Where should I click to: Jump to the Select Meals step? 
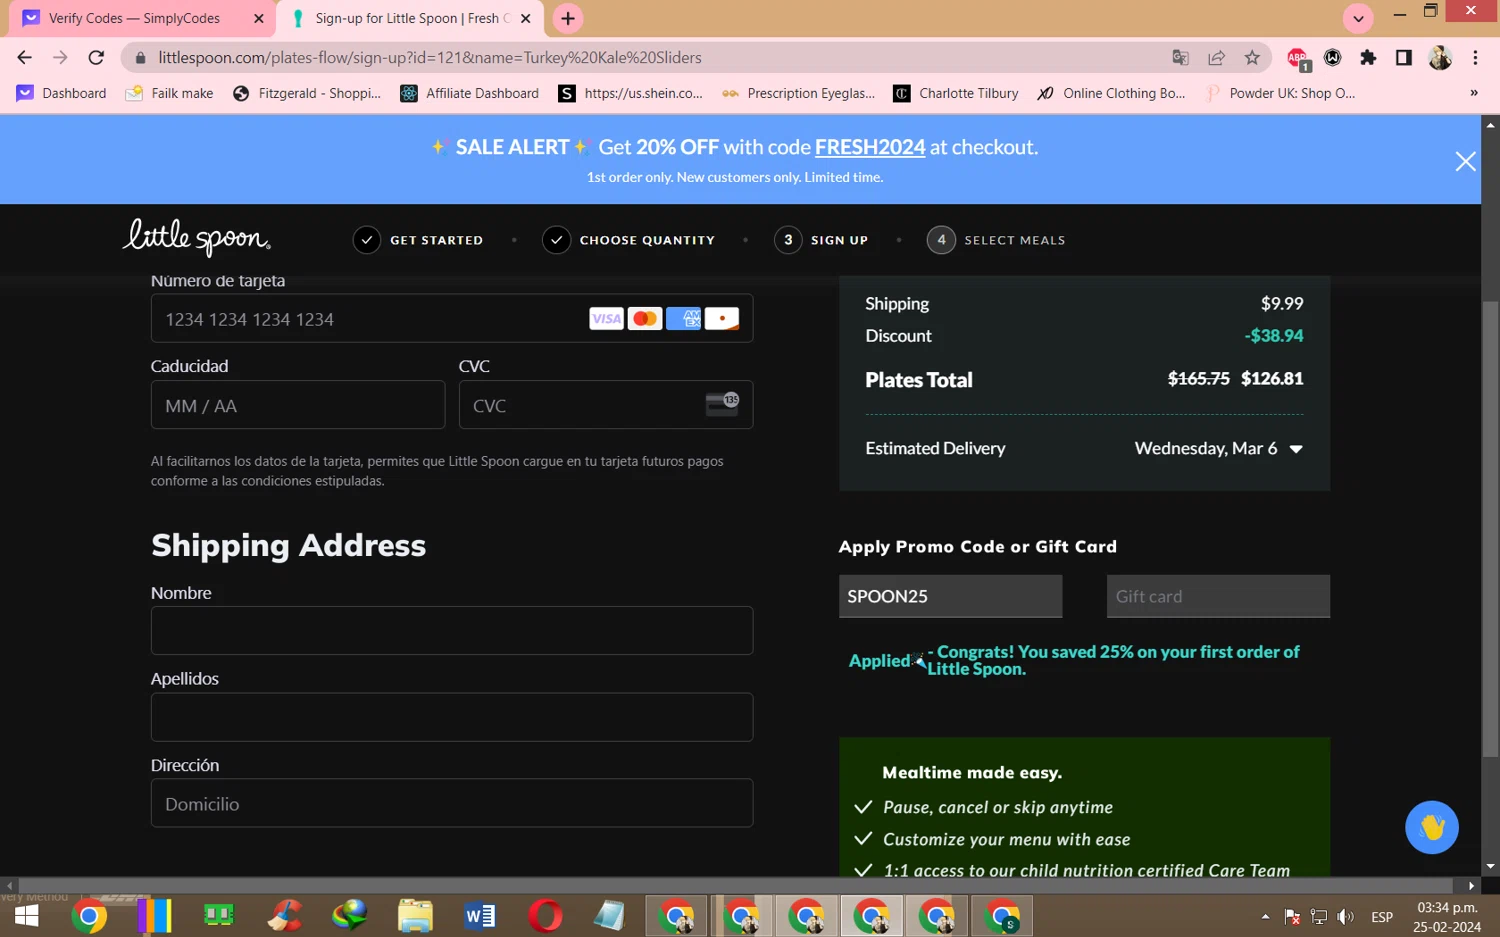tap(997, 240)
